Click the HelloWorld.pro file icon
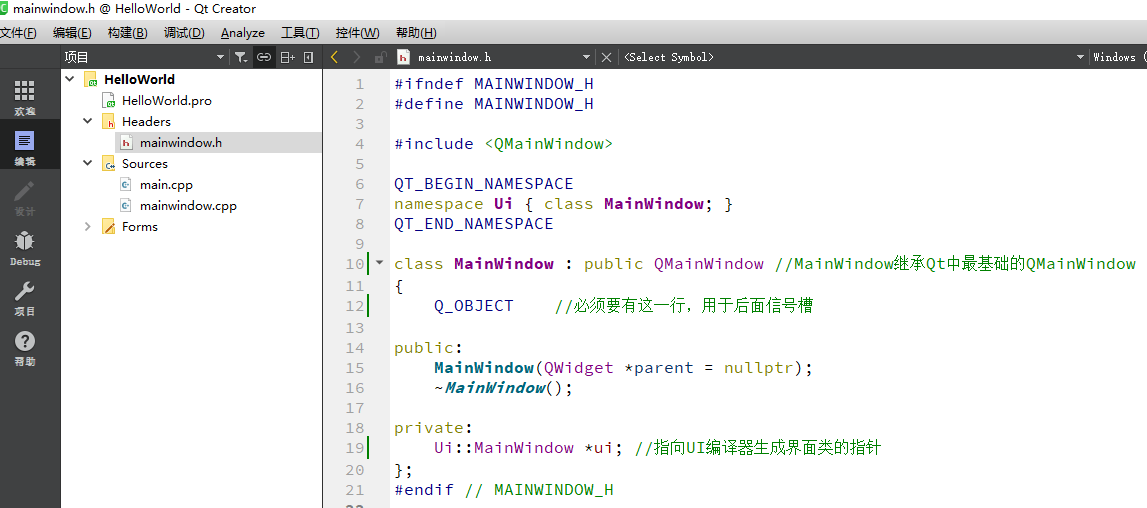Image resolution: width=1147 pixels, height=508 pixels. tap(109, 101)
